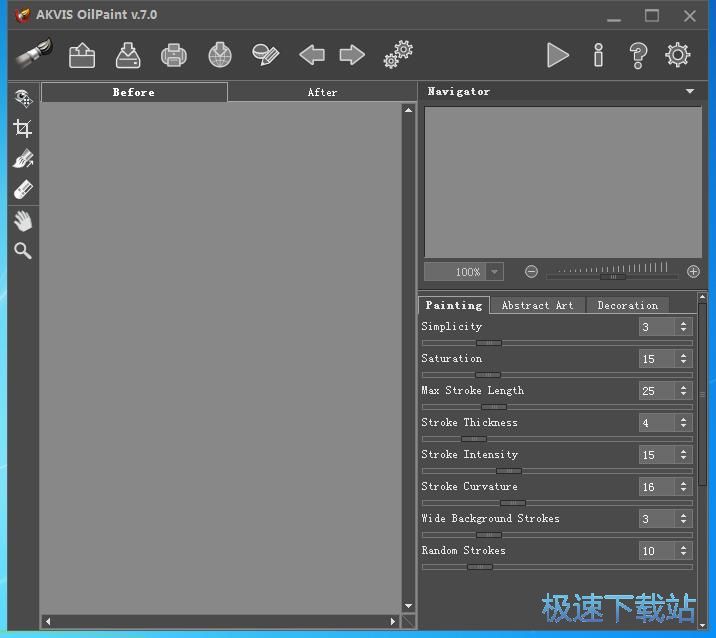Click the Saturation slider handle
Screen dimensions: 716x638
487,375
